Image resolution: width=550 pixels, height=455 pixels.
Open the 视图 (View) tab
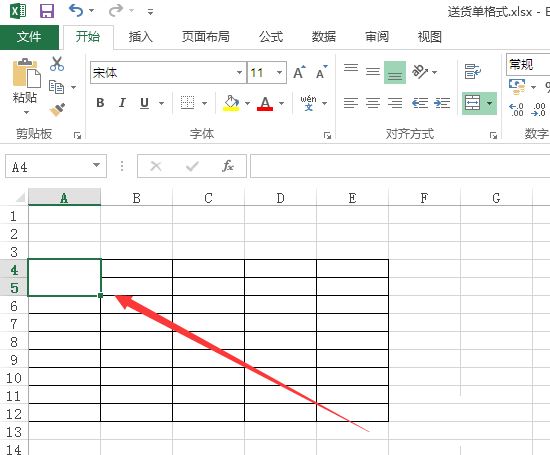(x=429, y=37)
